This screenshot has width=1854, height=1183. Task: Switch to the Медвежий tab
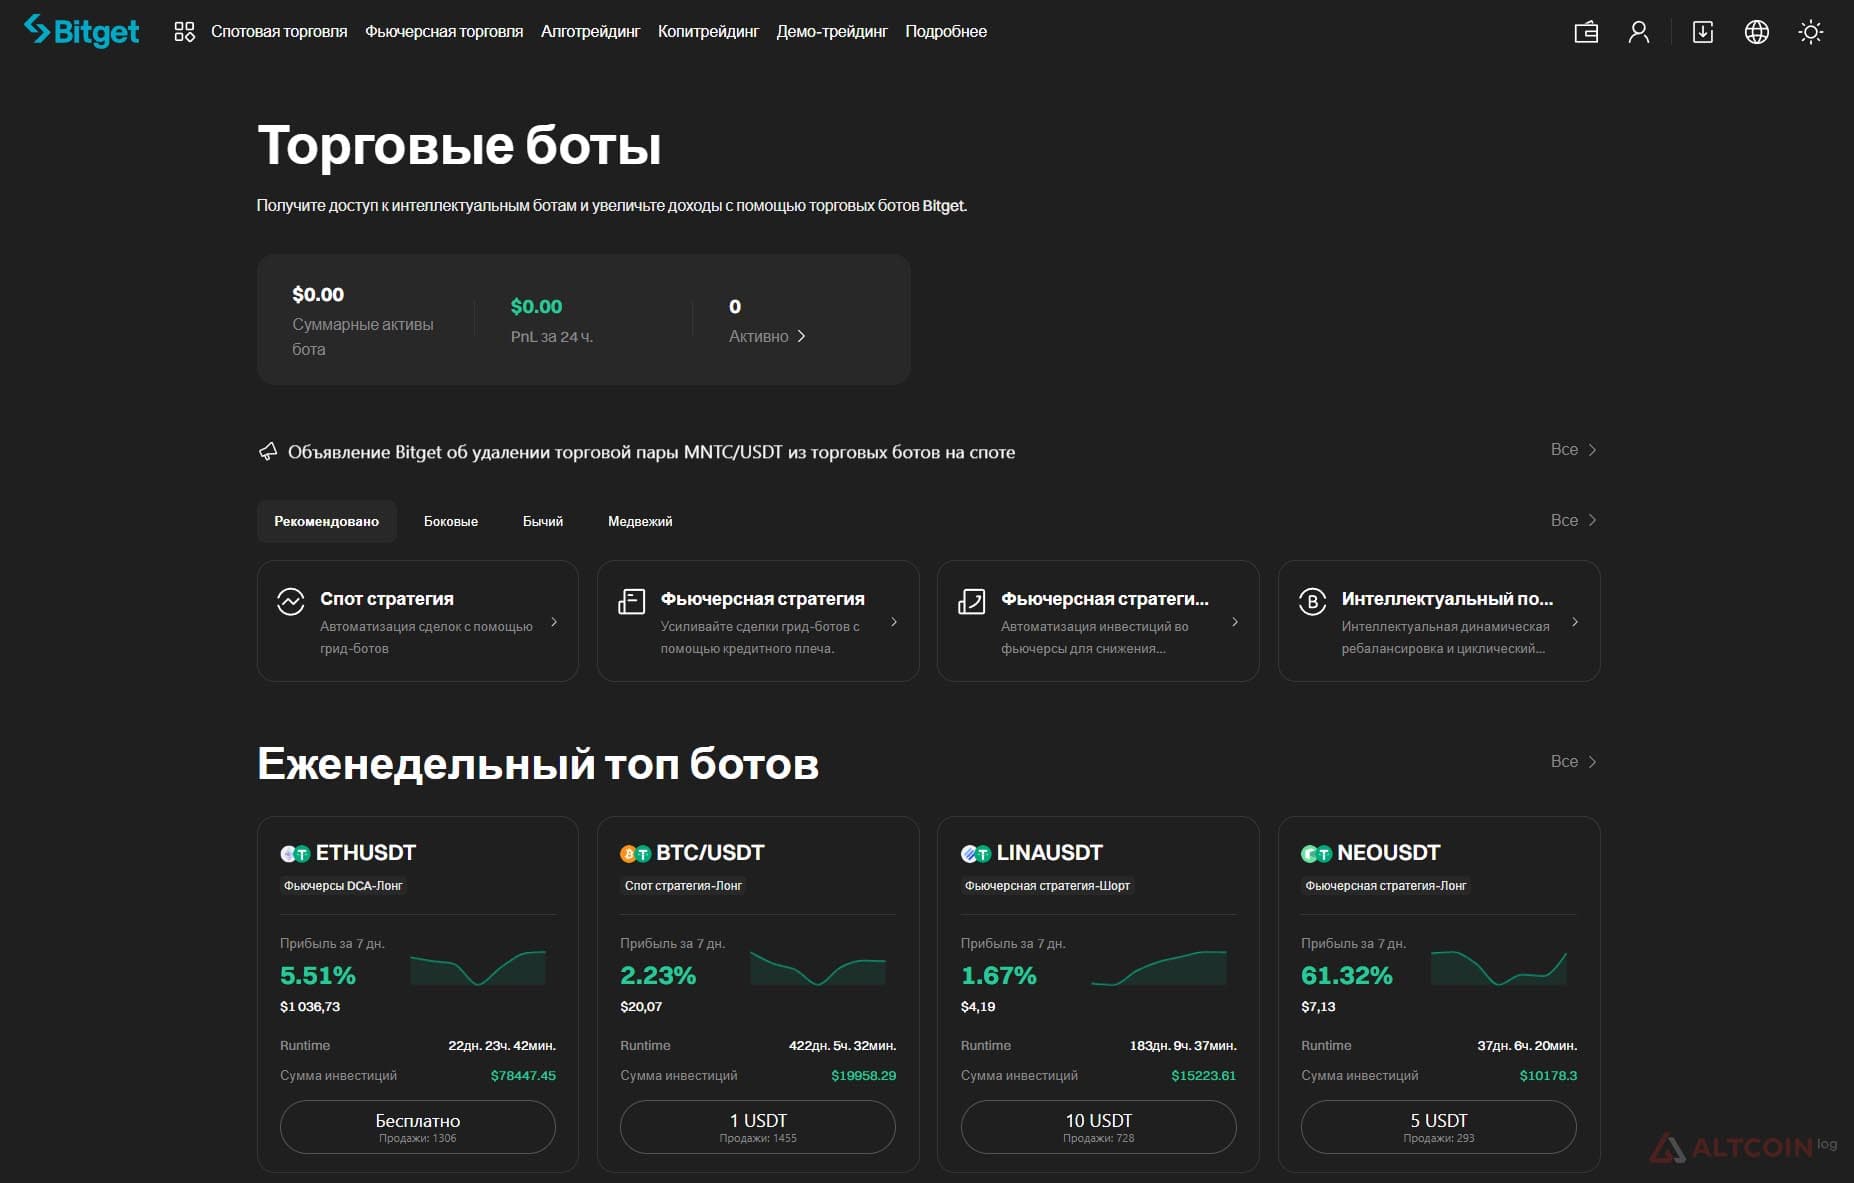click(x=640, y=521)
